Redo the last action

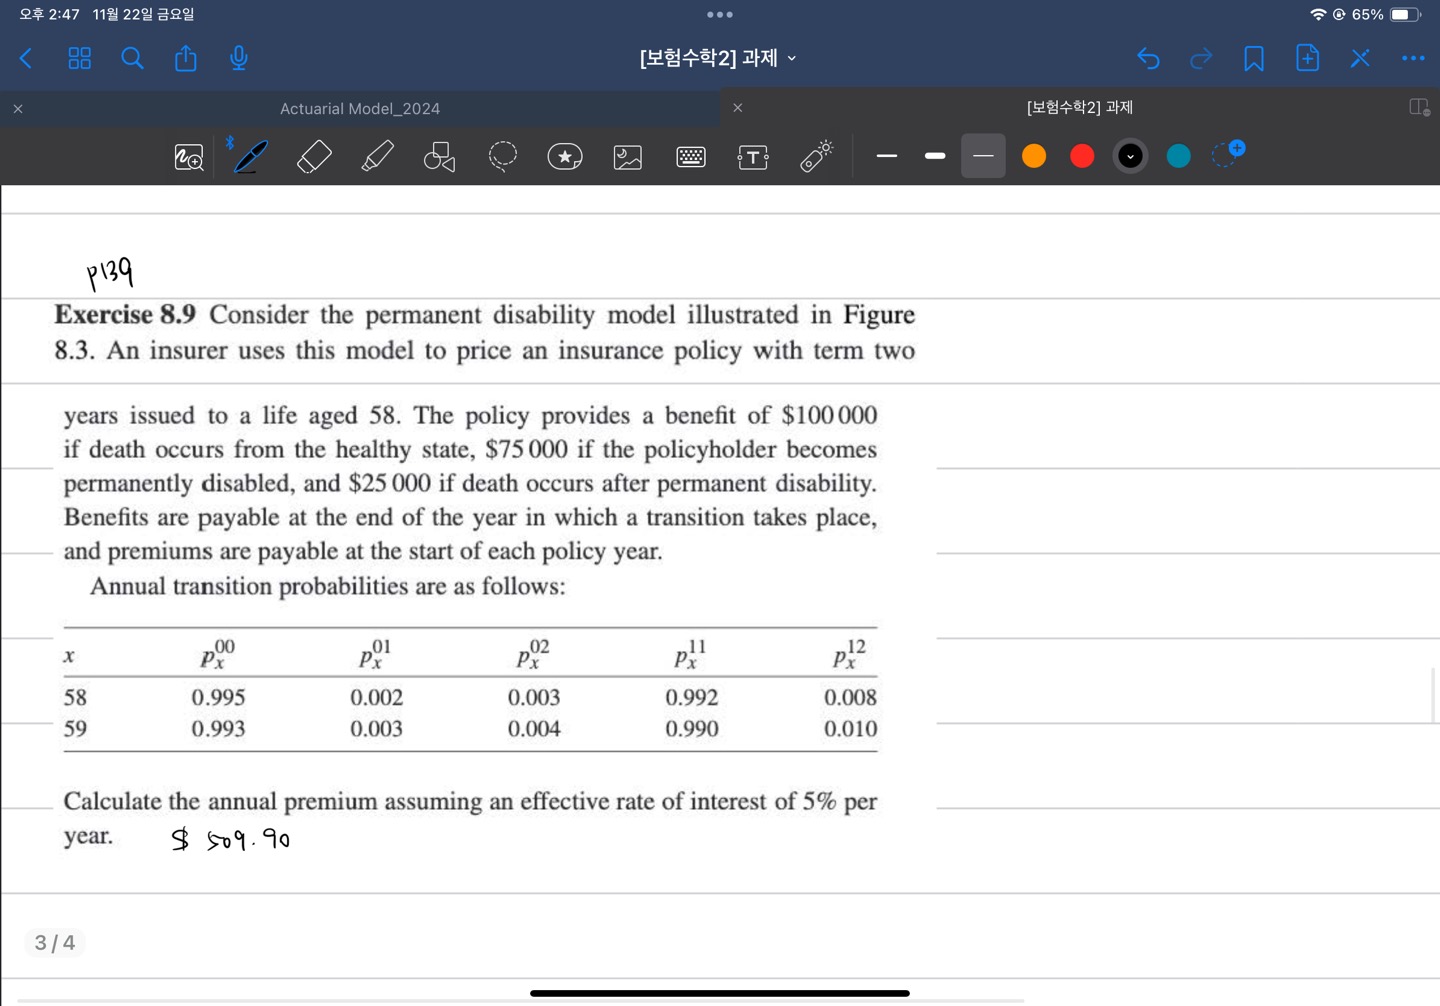point(1201,58)
